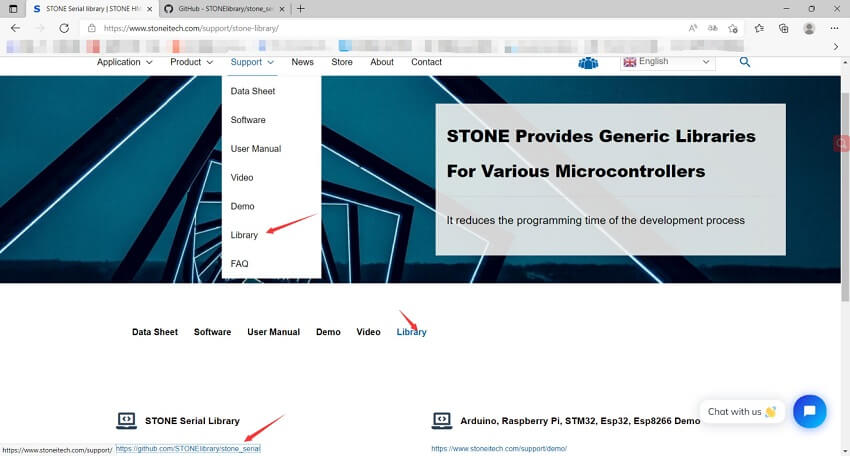Expand the Product menu
The width and height of the screenshot is (850, 456).
(x=191, y=62)
